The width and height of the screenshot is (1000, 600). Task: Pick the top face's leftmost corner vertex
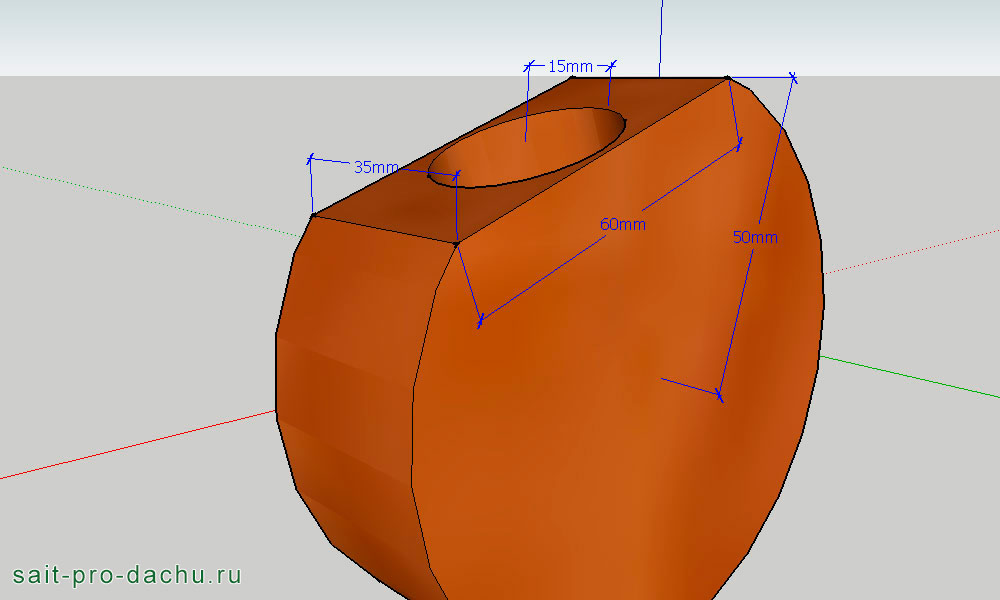tap(313, 215)
